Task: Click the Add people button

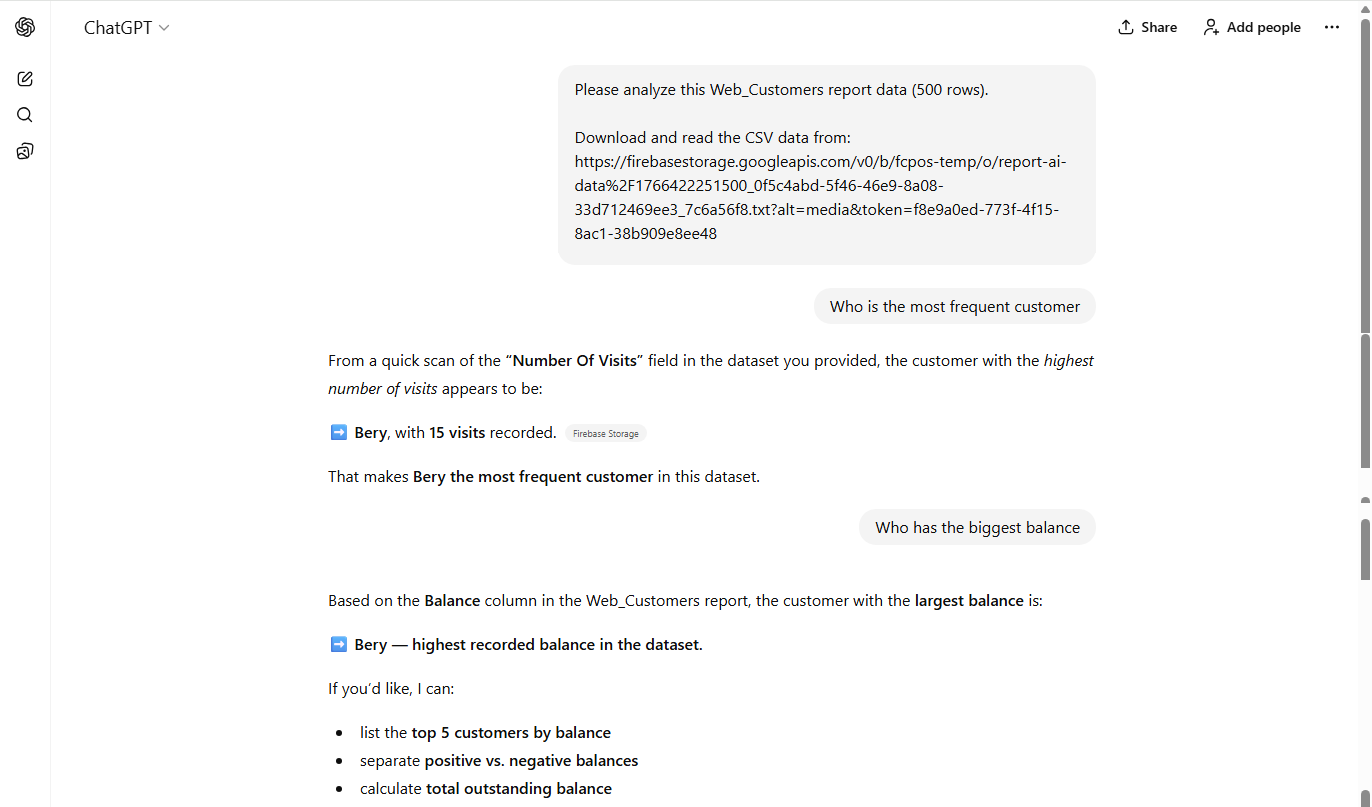Action: pos(1251,28)
